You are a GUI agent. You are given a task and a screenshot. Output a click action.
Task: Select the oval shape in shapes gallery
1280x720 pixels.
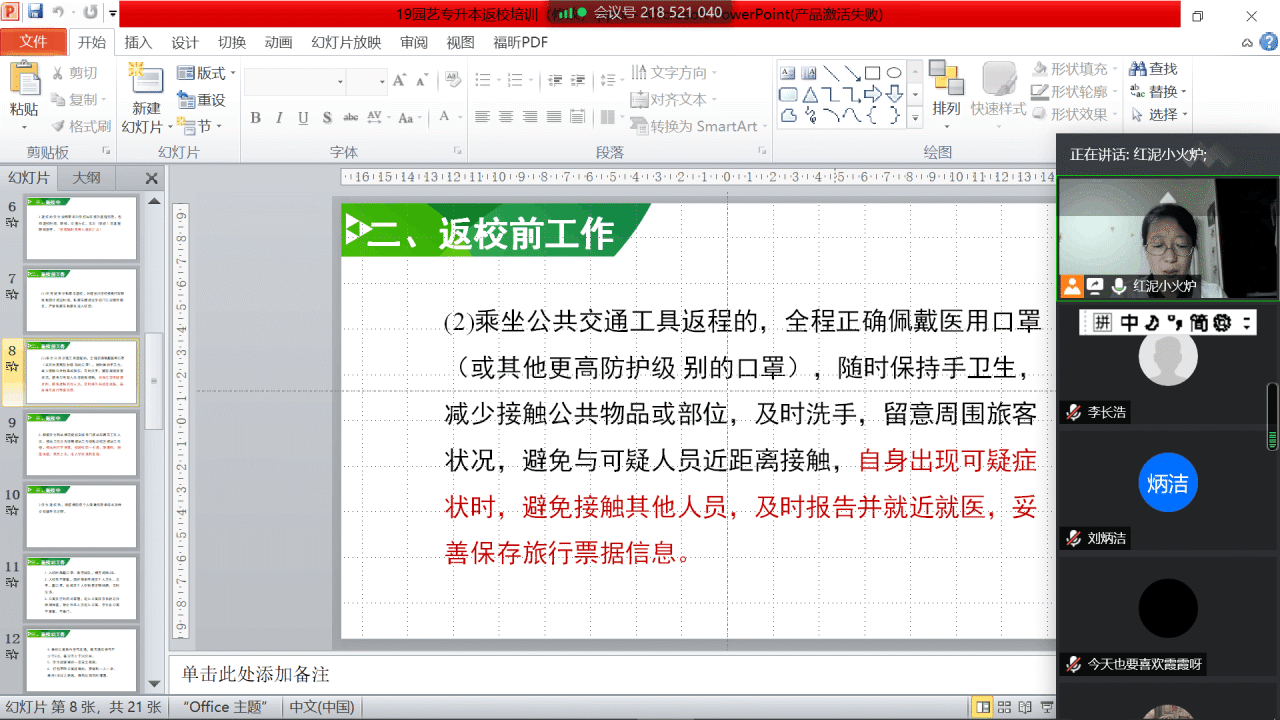click(x=894, y=73)
